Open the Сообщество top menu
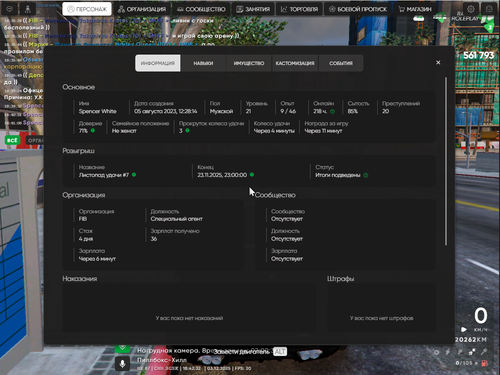 (201, 9)
